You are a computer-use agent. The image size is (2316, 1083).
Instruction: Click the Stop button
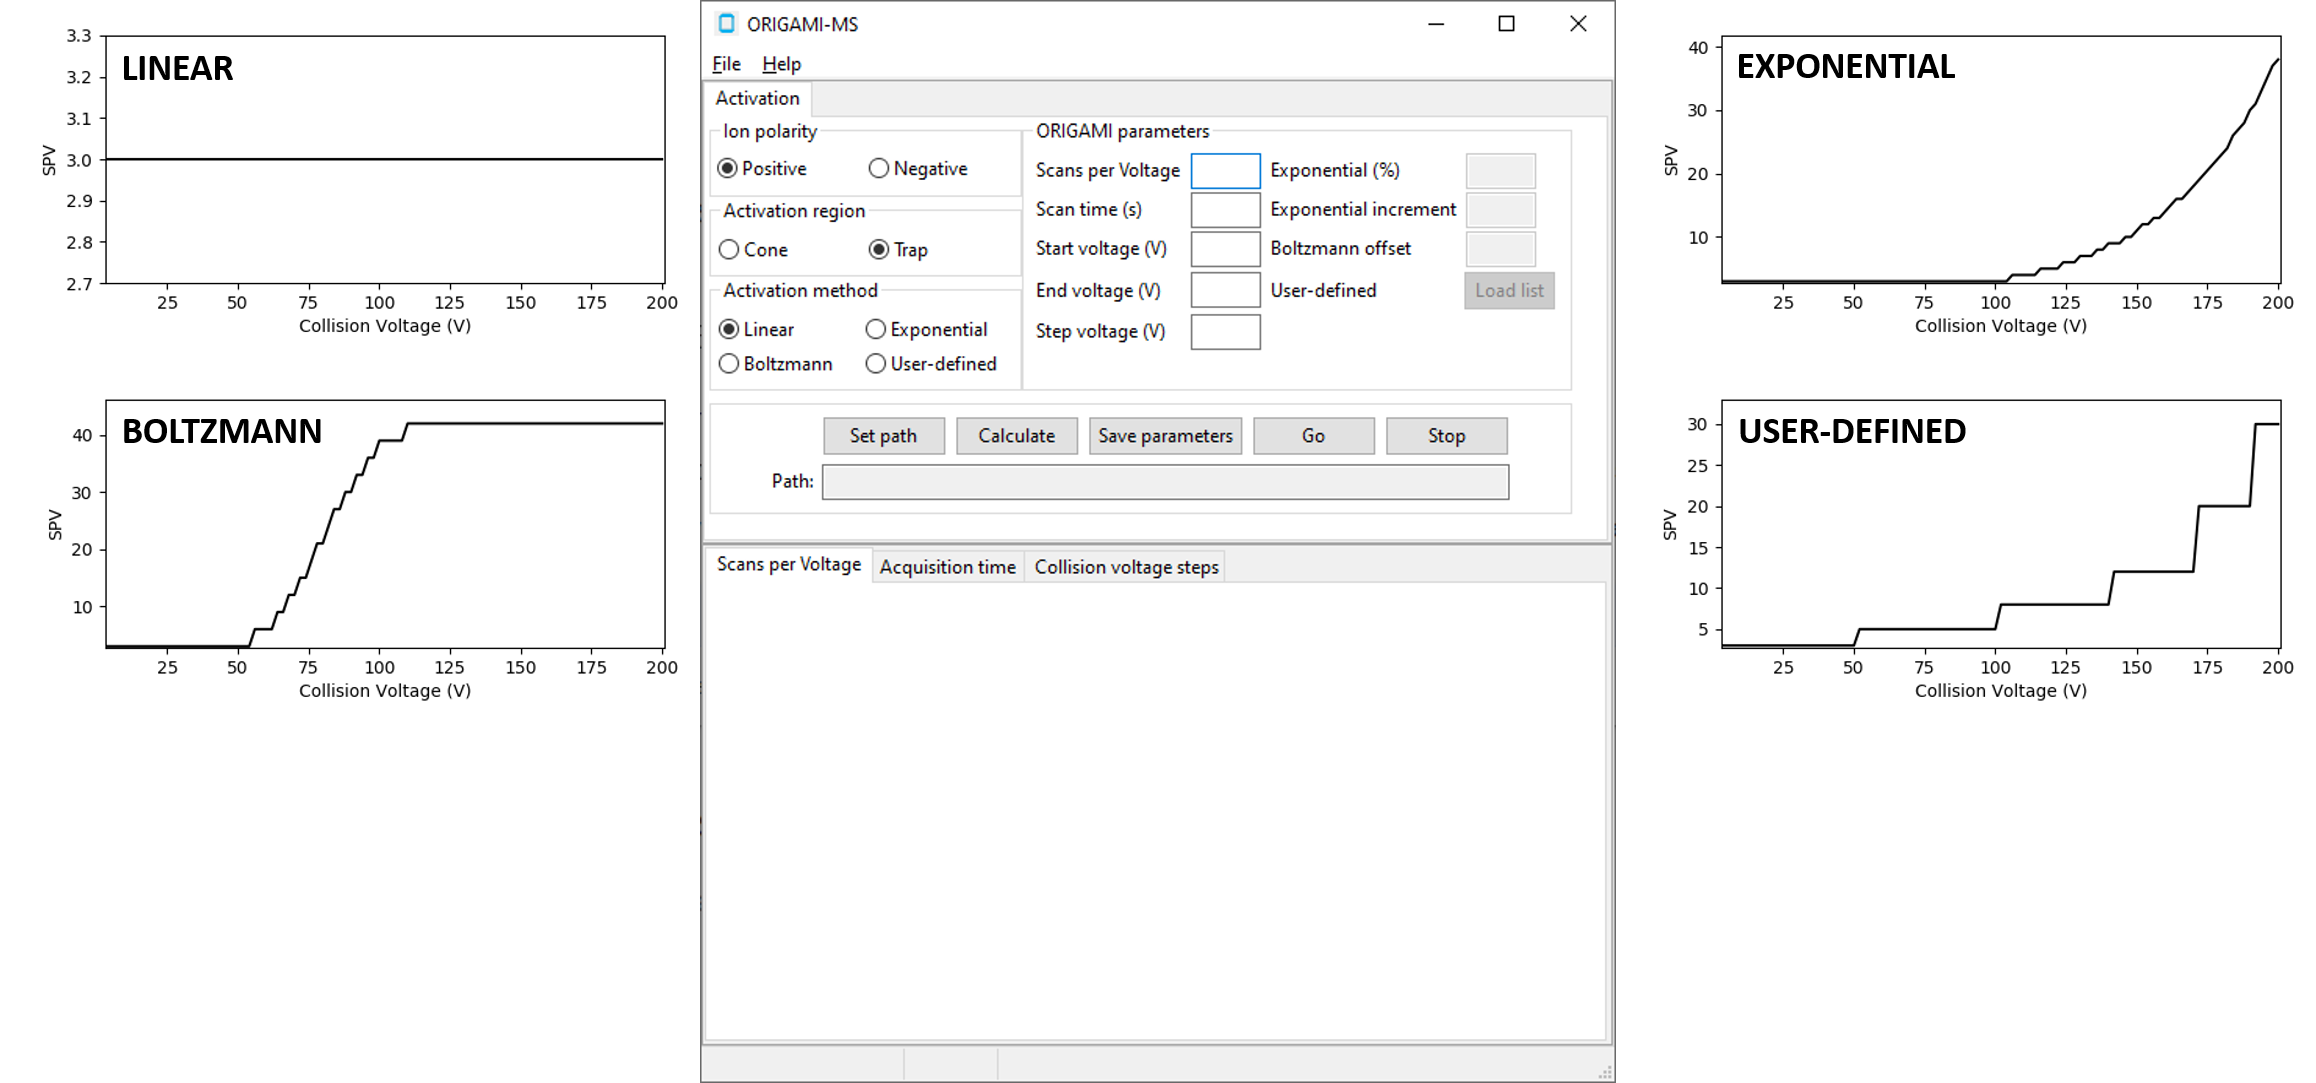click(x=1446, y=436)
